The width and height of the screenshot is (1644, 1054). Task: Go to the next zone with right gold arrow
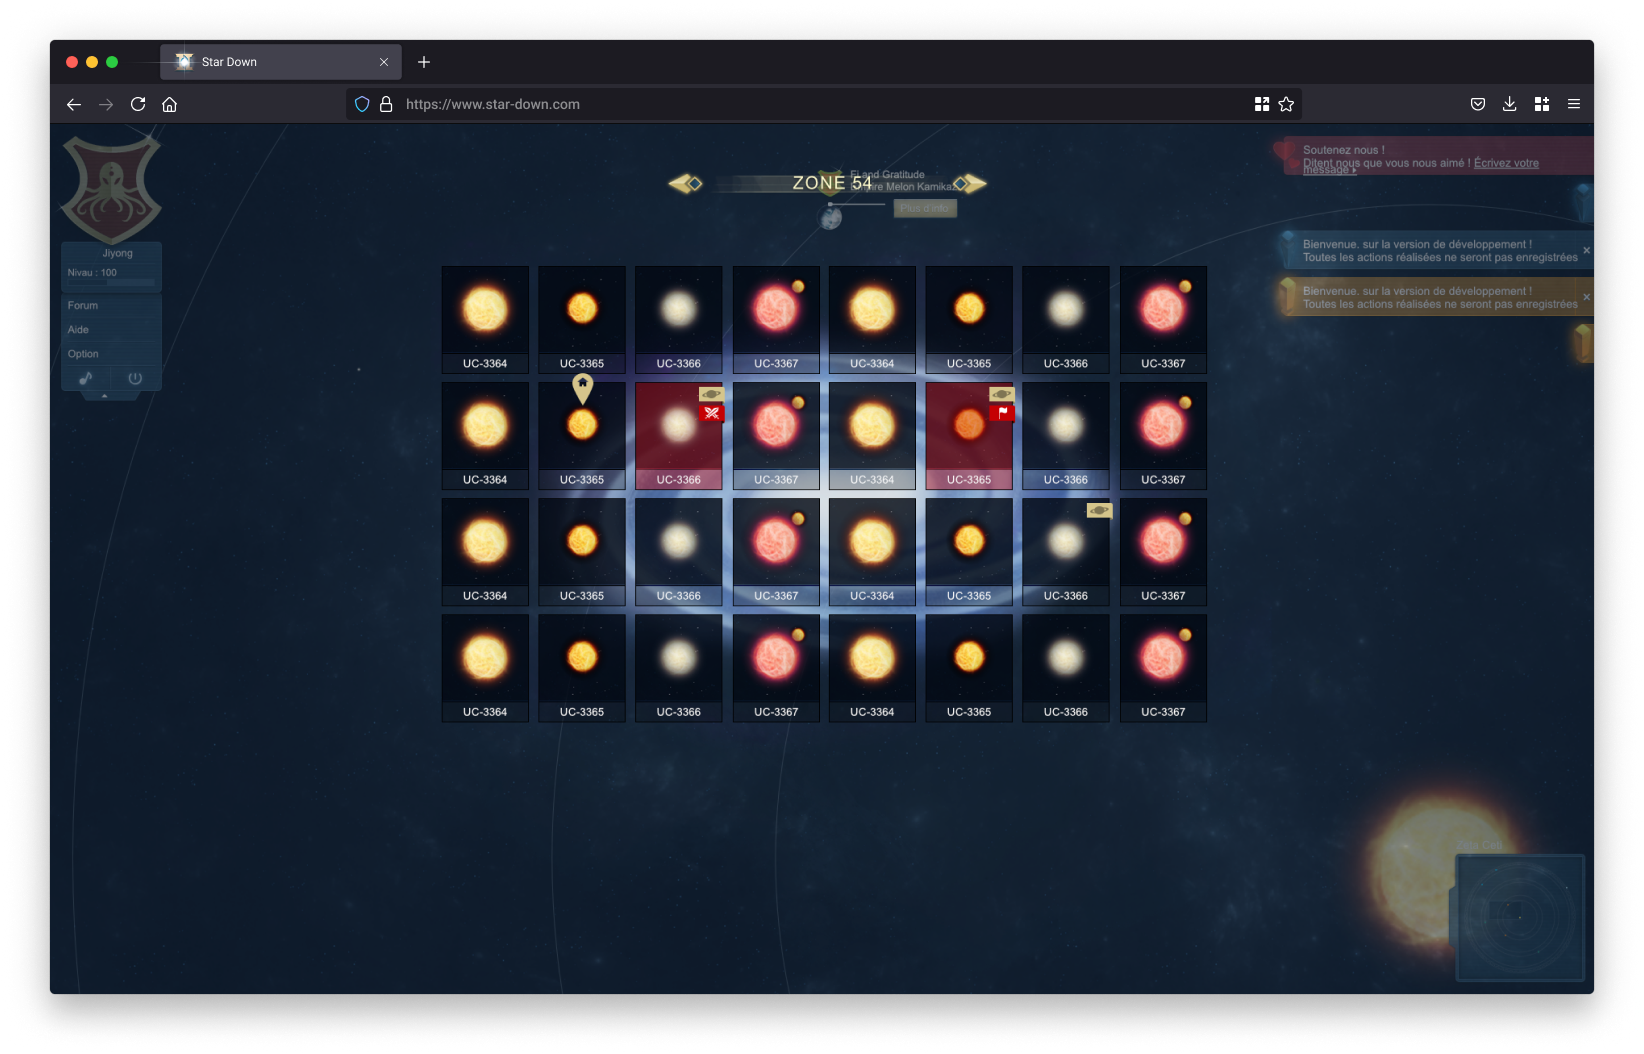point(970,184)
